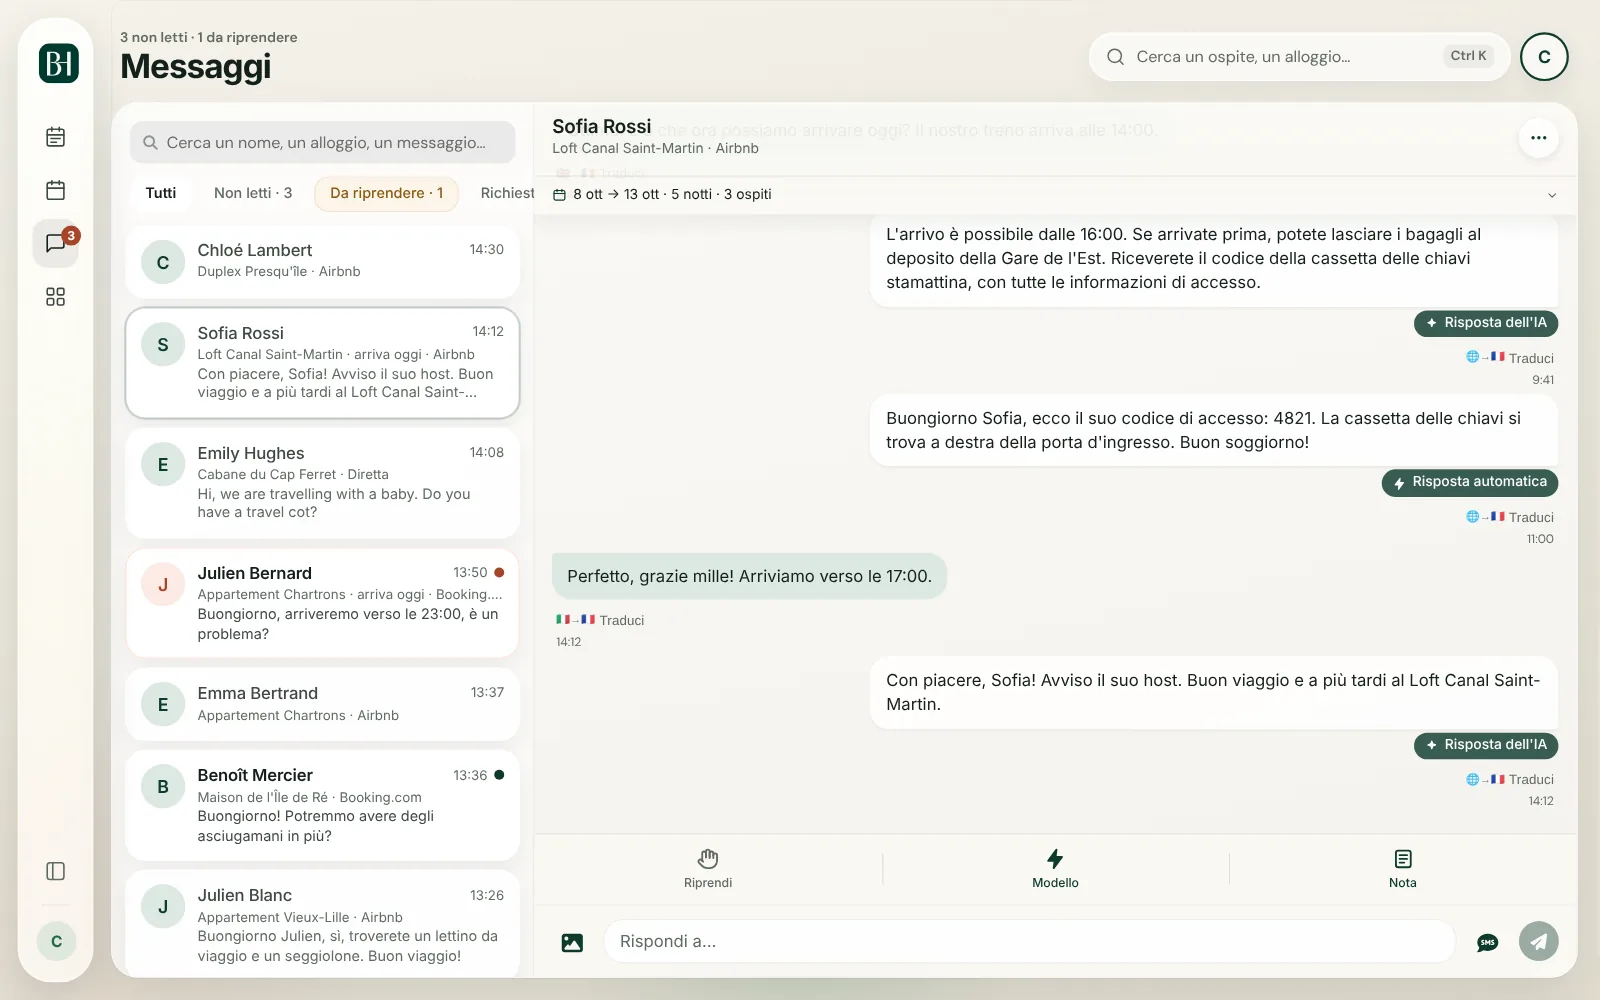
Task: Open the sidebar user avatar C
Action: coord(56,941)
